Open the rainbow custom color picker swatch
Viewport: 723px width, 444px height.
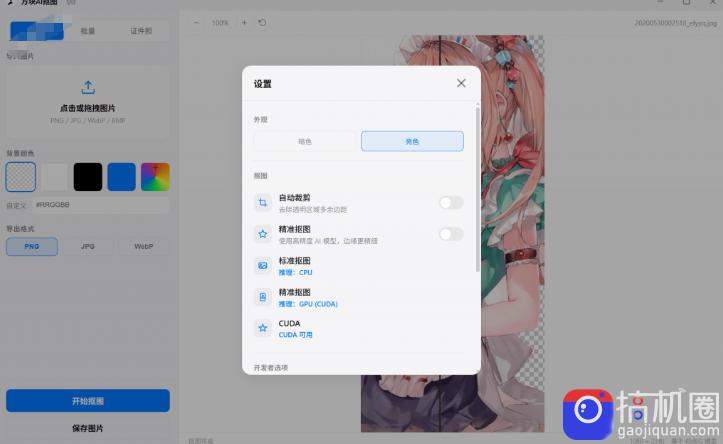point(155,177)
